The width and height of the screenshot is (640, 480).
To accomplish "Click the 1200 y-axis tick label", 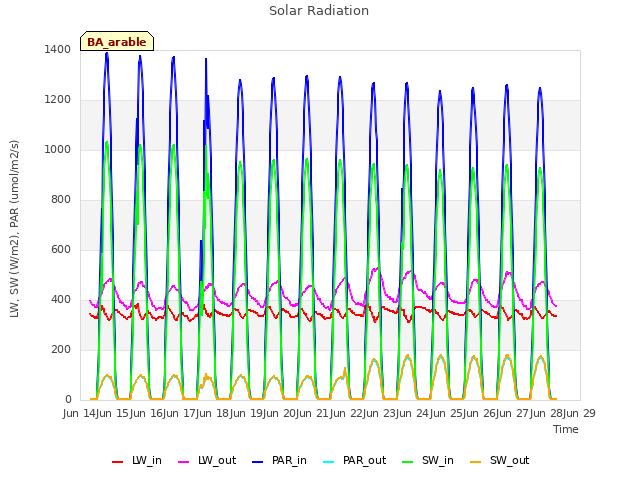I will click(x=58, y=100).
